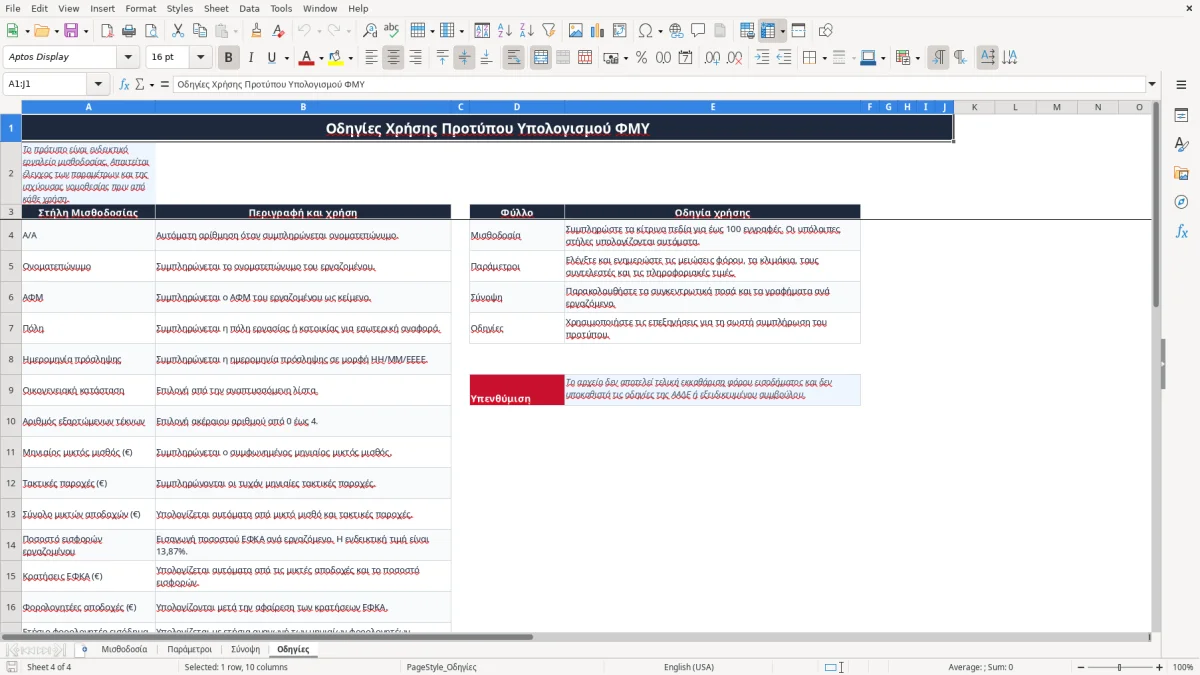Select row 5 header

(x=11, y=266)
